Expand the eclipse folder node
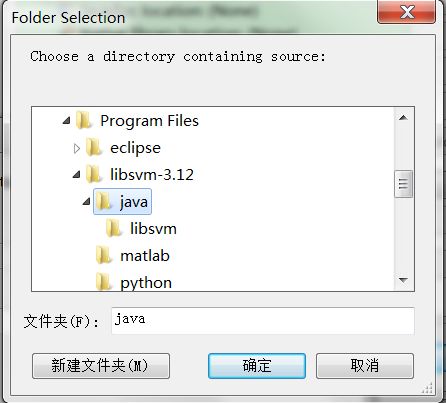The image size is (446, 403). click(x=77, y=148)
